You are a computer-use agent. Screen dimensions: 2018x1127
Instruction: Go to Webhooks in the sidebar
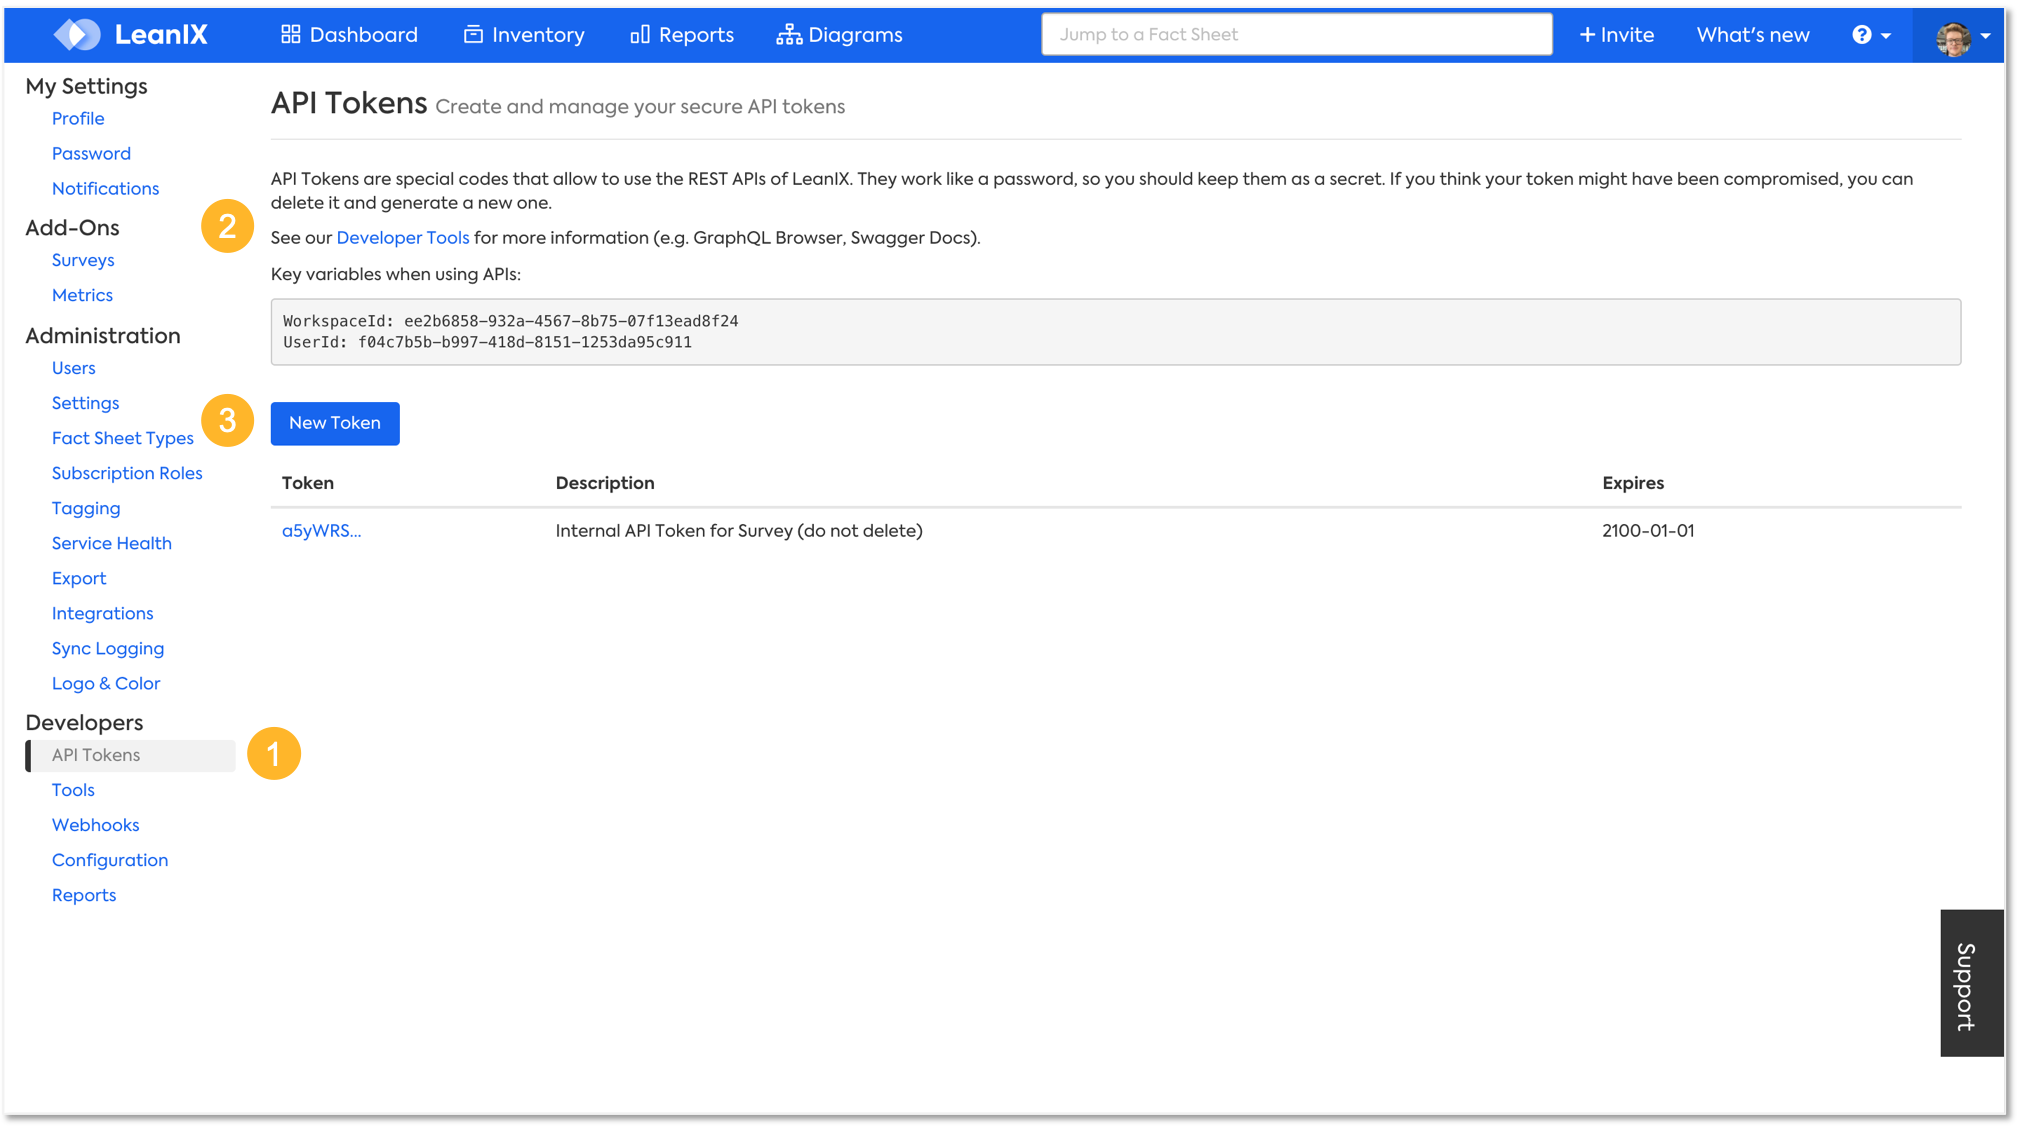point(95,825)
